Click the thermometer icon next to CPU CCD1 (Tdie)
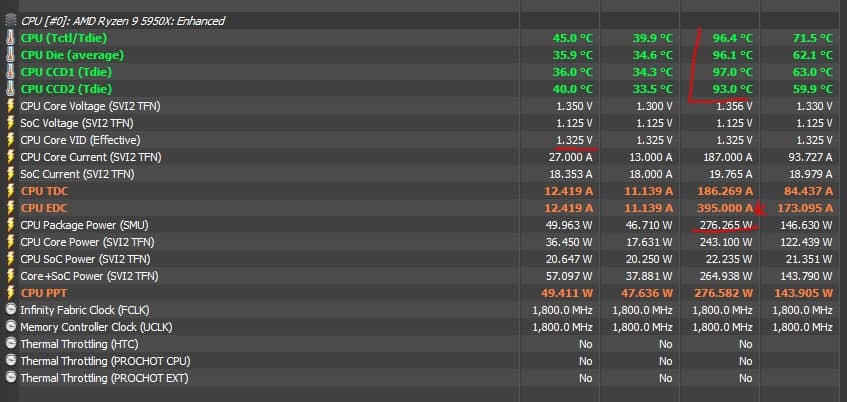The width and height of the screenshot is (847, 402). click(11, 72)
